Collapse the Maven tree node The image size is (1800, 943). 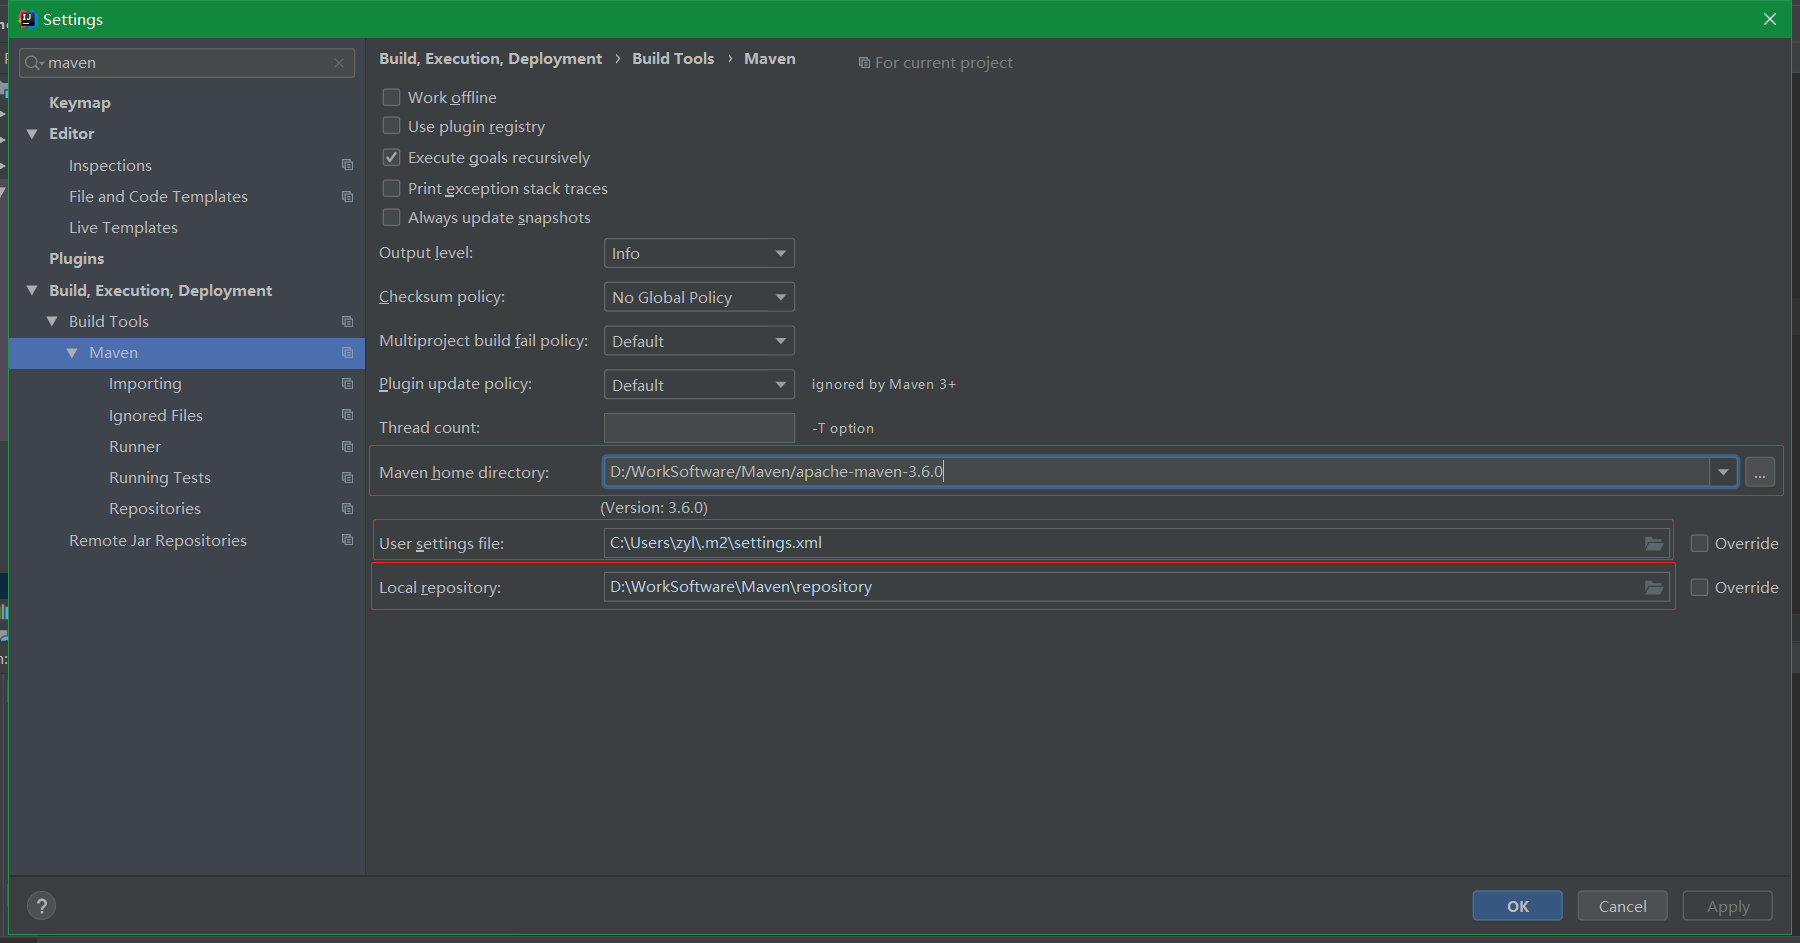[72, 353]
